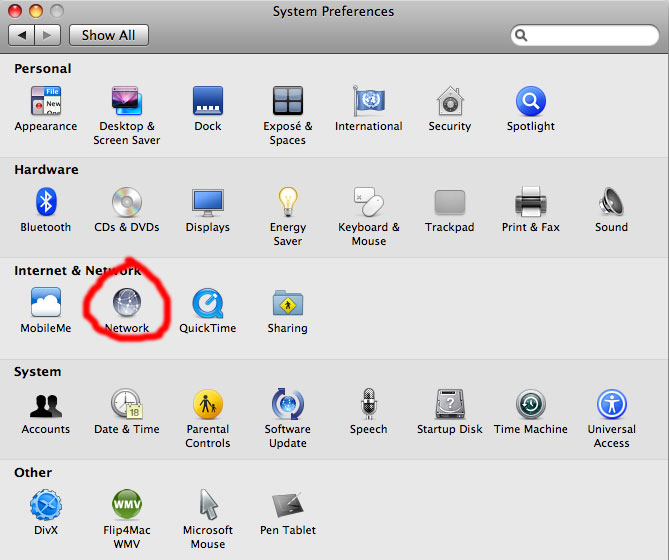The height and width of the screenshot is (560, 669).
Task: Close the System Preferences window
Action: [15, 11]
